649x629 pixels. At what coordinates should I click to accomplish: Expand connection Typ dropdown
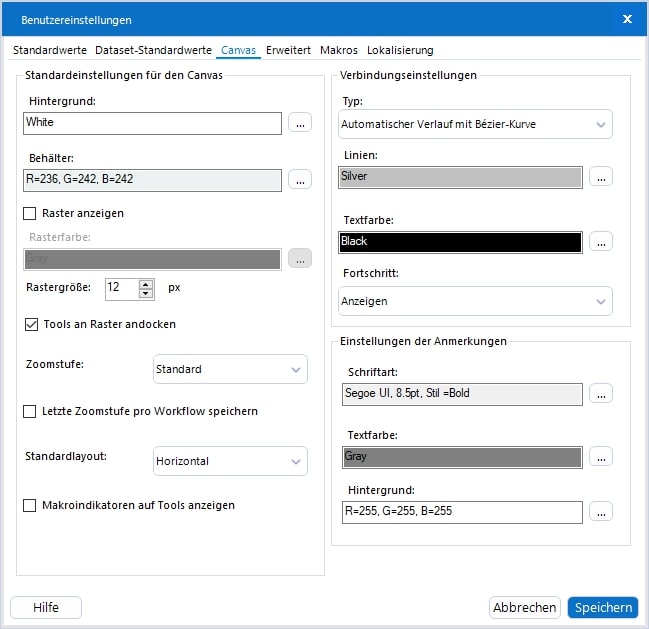[x=475, y=124]
